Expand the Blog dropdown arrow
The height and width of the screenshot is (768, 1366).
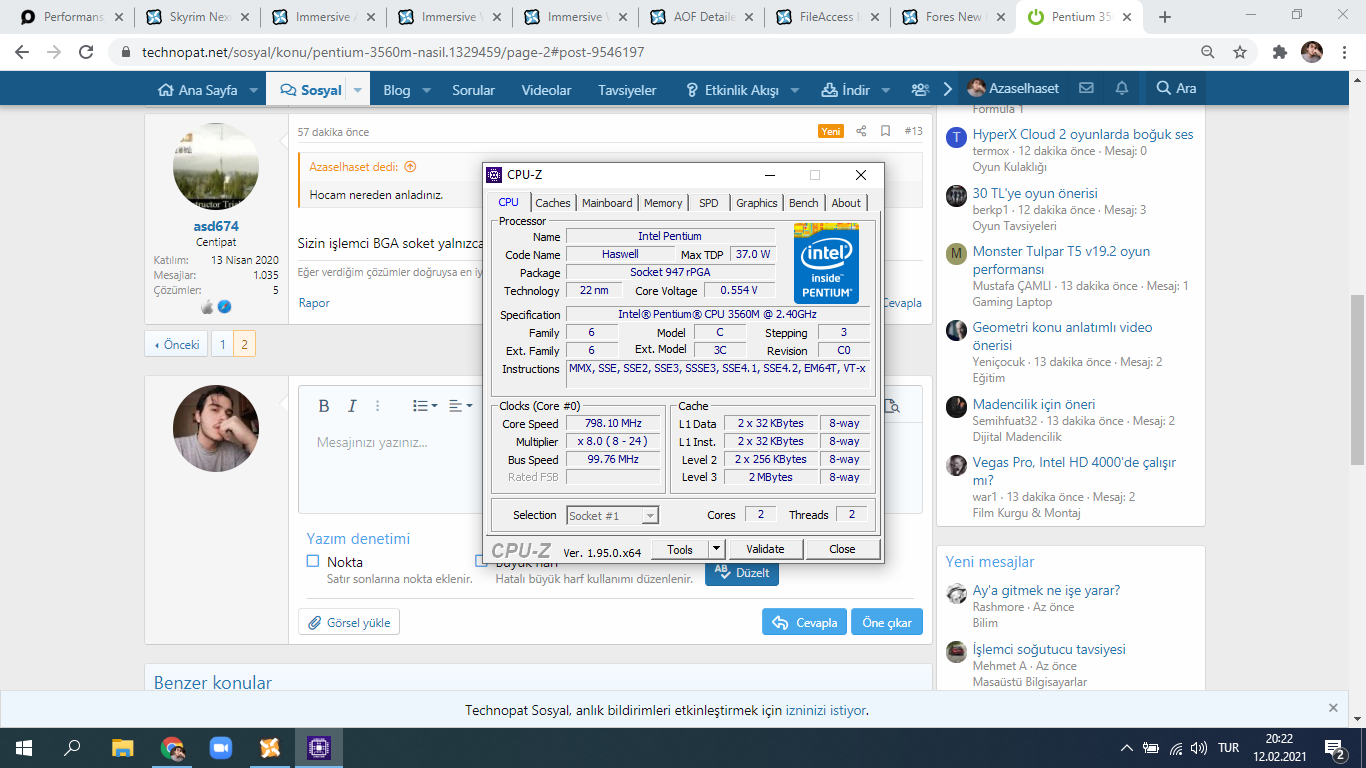click(426, 90)
